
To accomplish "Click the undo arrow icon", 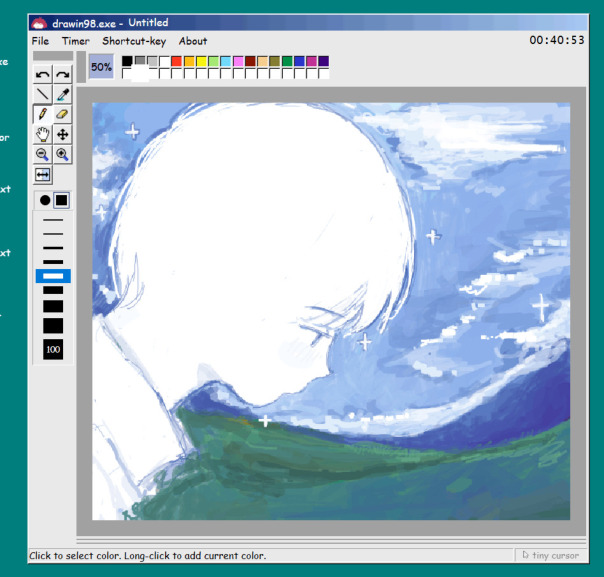I will (x=42, y=74).
